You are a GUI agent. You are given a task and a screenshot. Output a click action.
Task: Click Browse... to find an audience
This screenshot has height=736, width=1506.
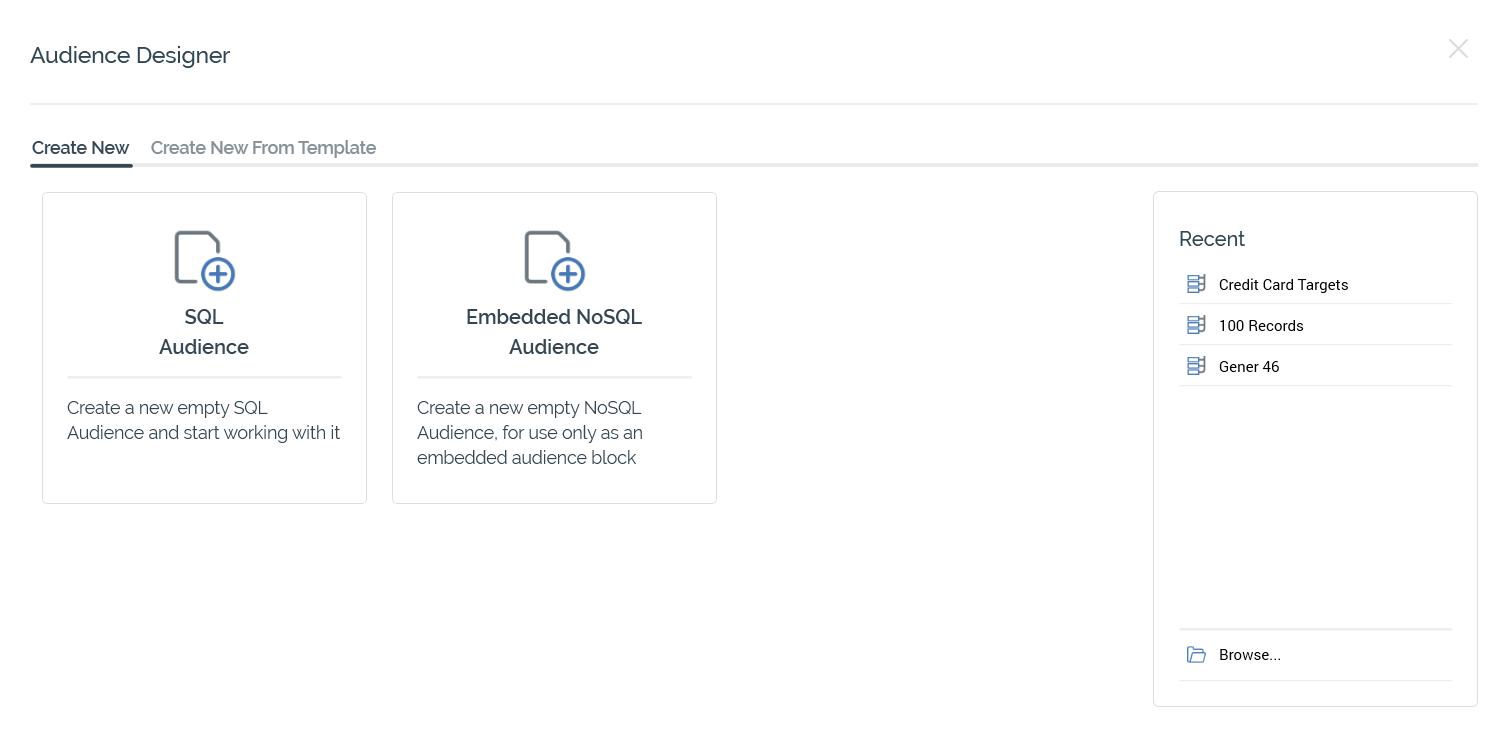(x=1250, y=655)
